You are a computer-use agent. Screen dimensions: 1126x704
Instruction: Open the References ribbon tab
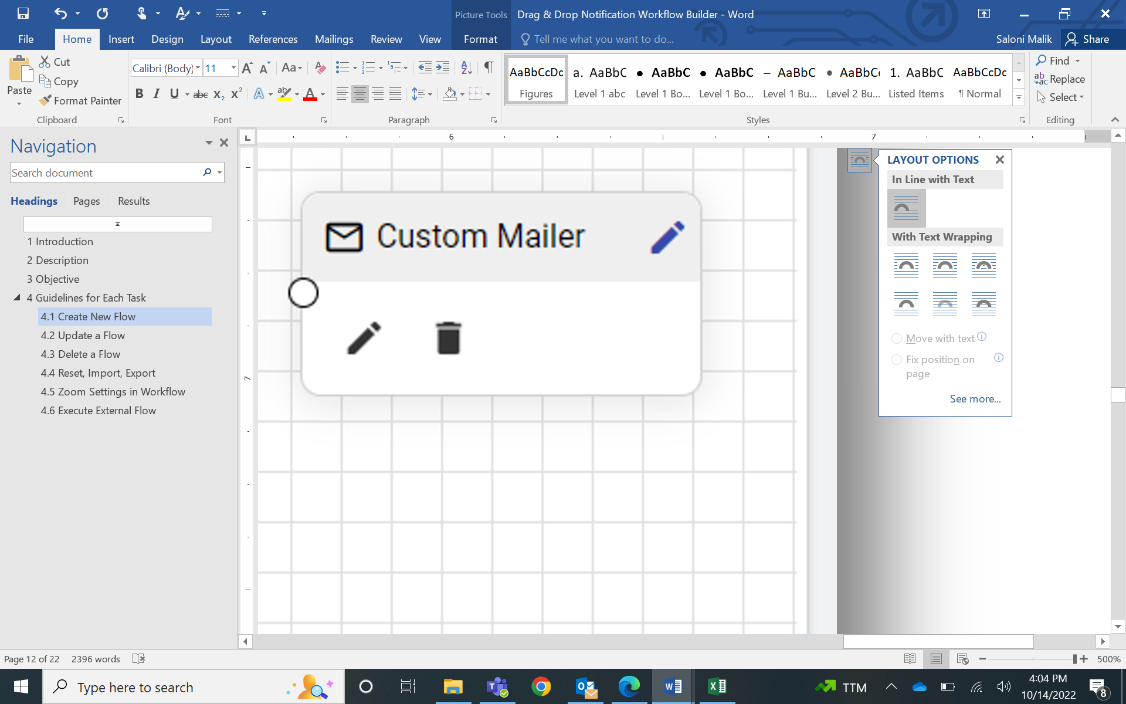273,39
